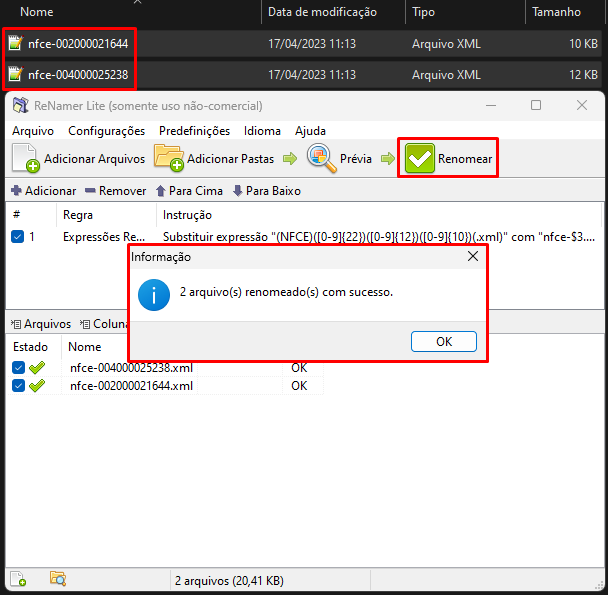The height and width of the screenshot is (595, 608).
Task: Open the Ajuda menu
Action: [x=310, y=131]
